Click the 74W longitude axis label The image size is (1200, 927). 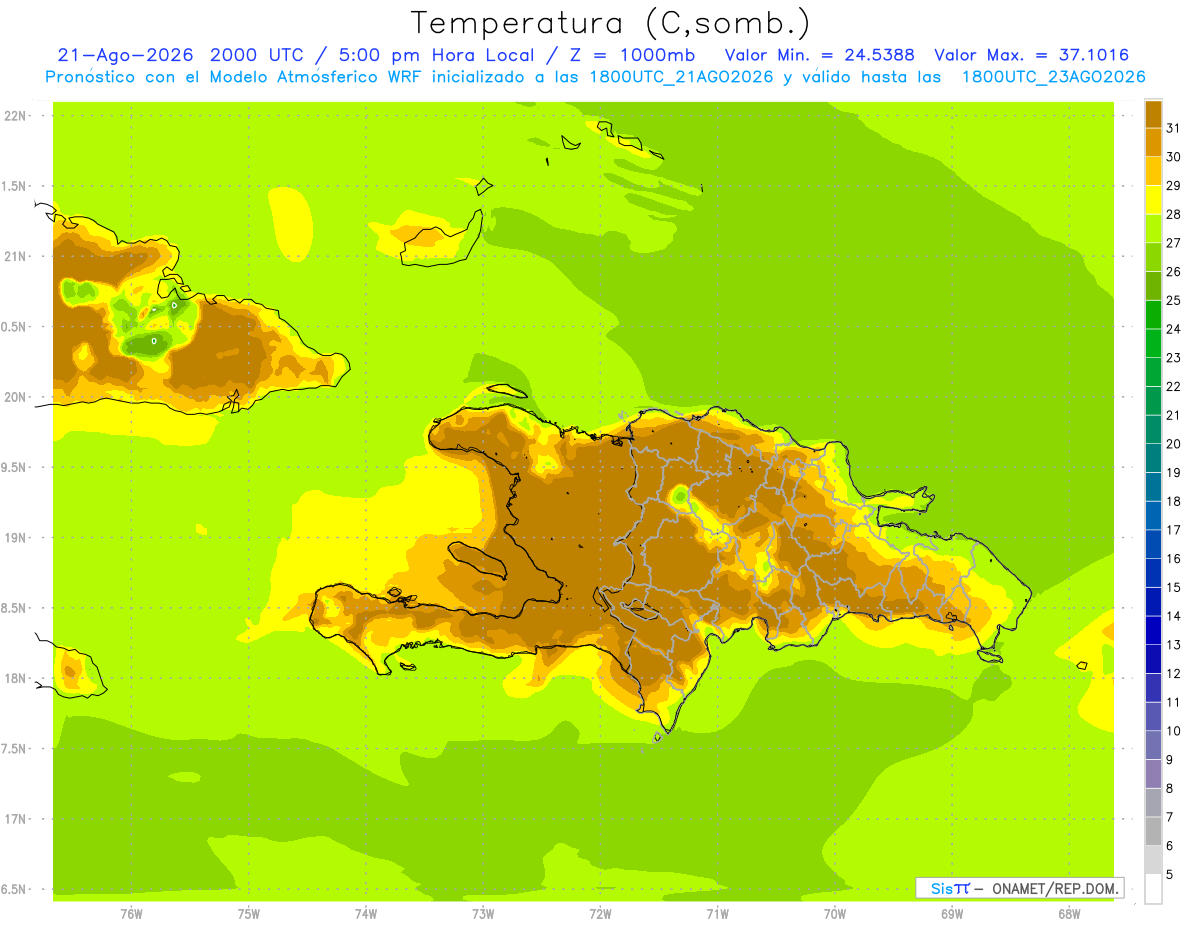point(366,914)
